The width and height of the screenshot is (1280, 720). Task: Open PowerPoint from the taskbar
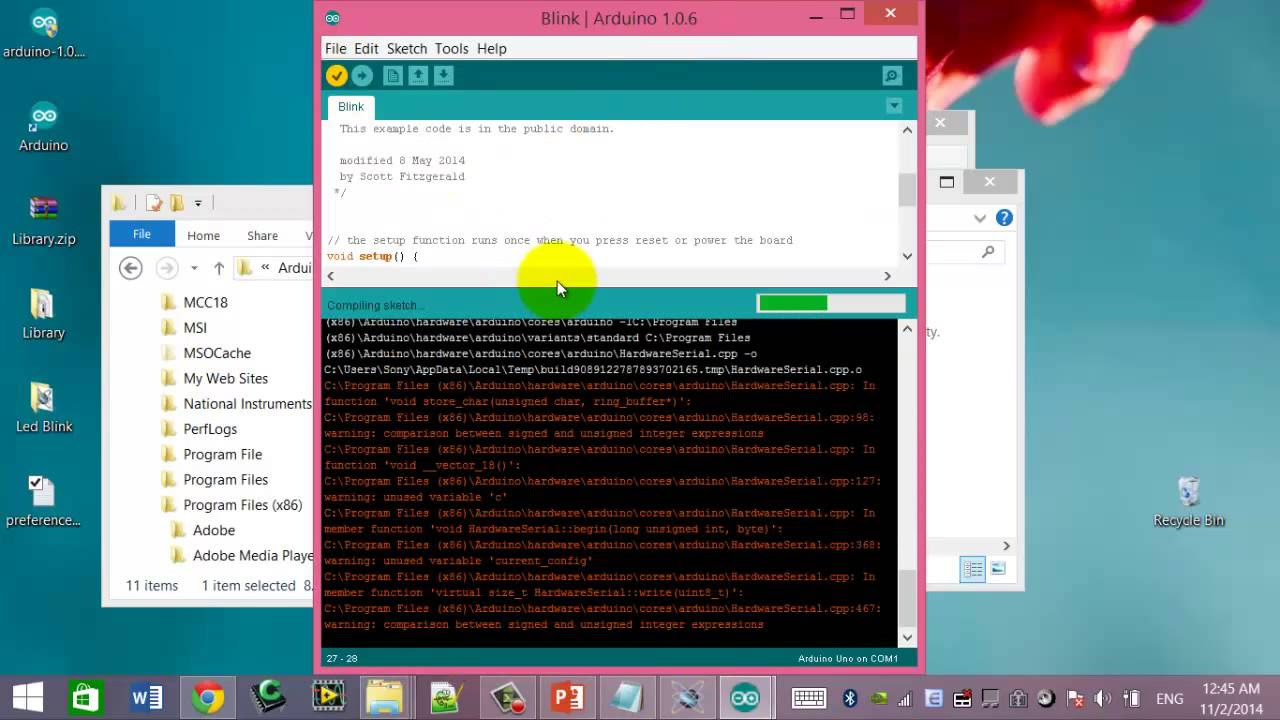[567, 697]
